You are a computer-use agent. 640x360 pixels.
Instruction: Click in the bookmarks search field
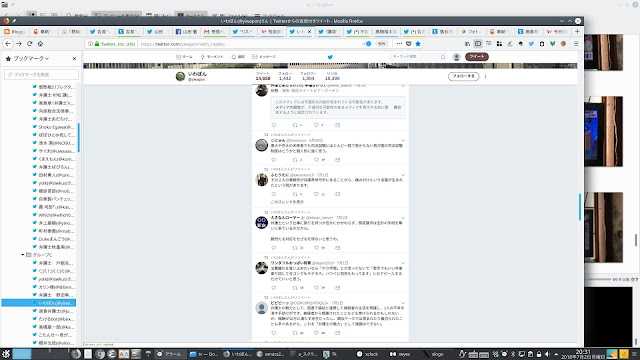coord(42,74)
